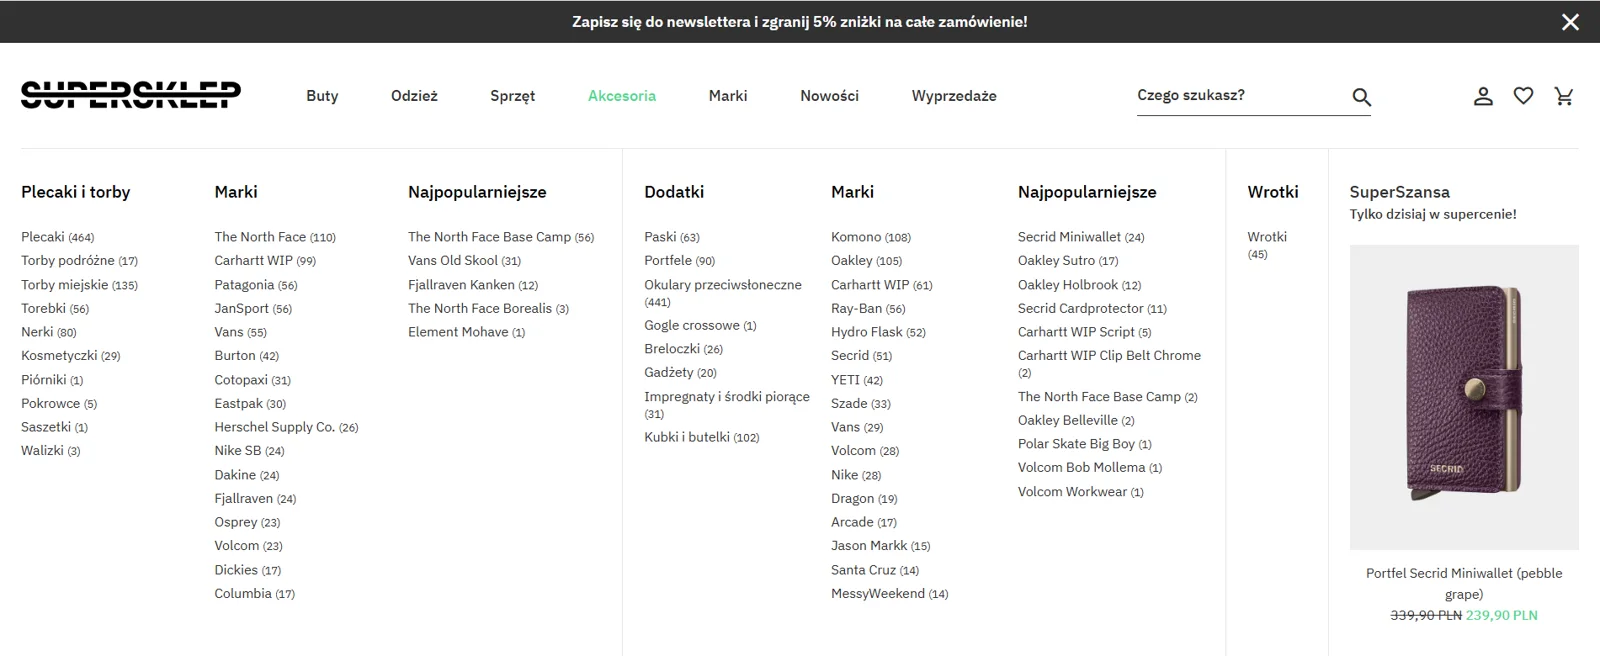Select Eastpak (30) brand
The image size is (1600, 656).
click(x=250, y=404)
